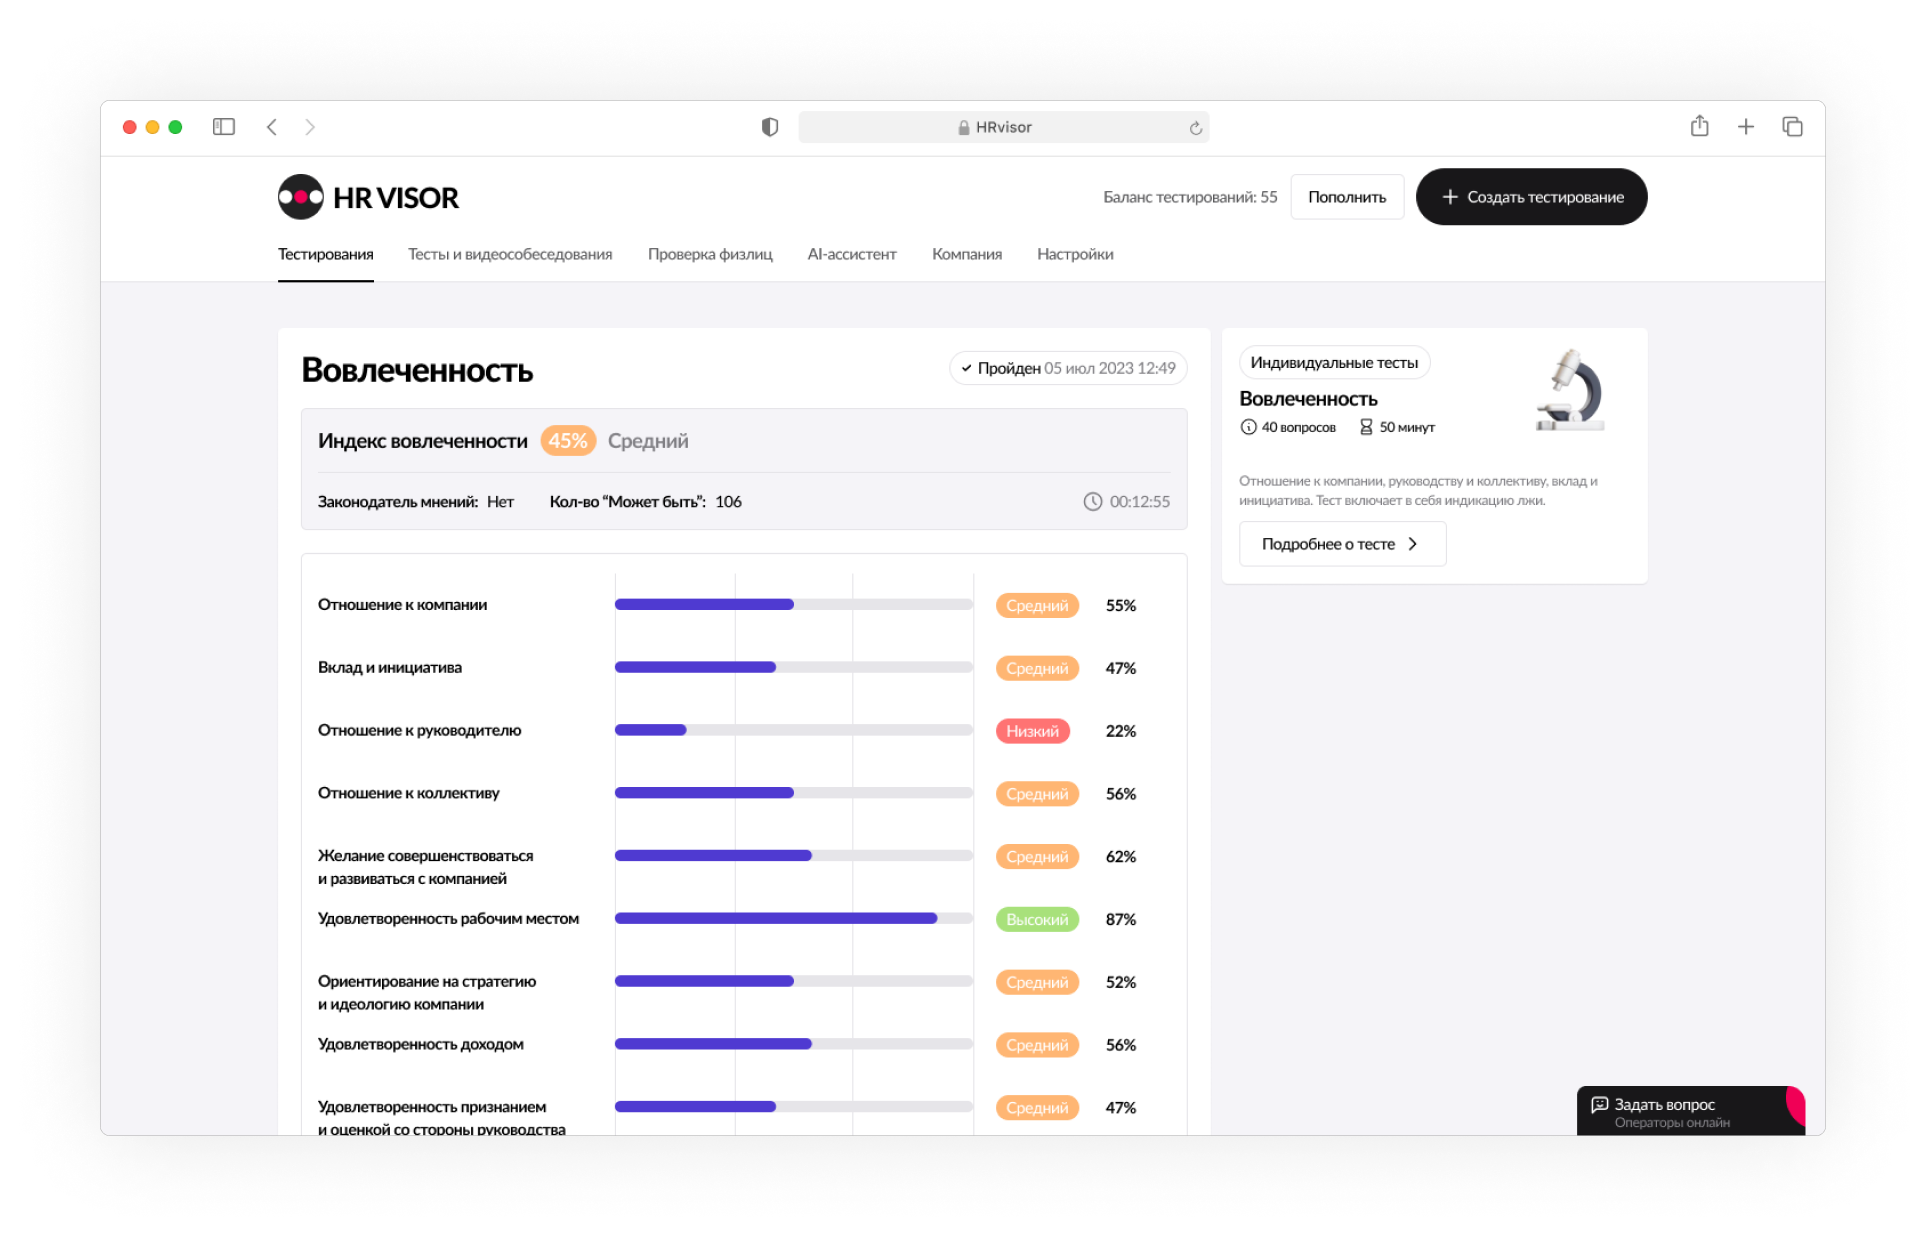
Task: Click the browser forward arrow
Action: click(310, 127)
